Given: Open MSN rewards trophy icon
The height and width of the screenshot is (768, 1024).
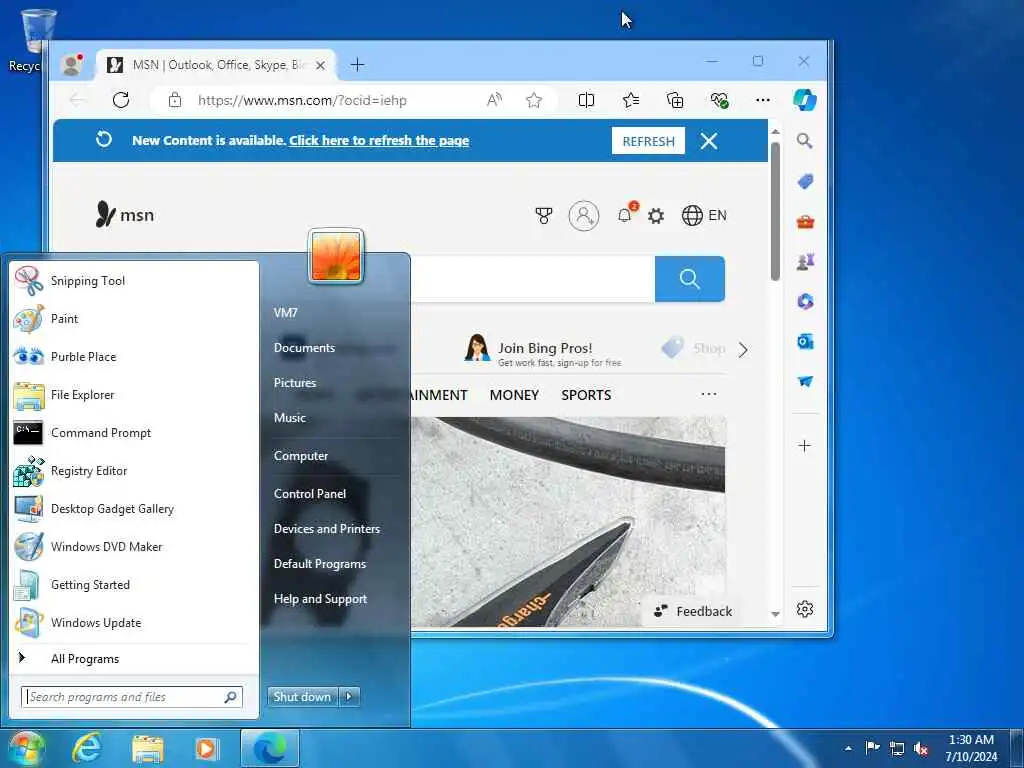Looking at the screenshot, I should (x=543, y=216).
